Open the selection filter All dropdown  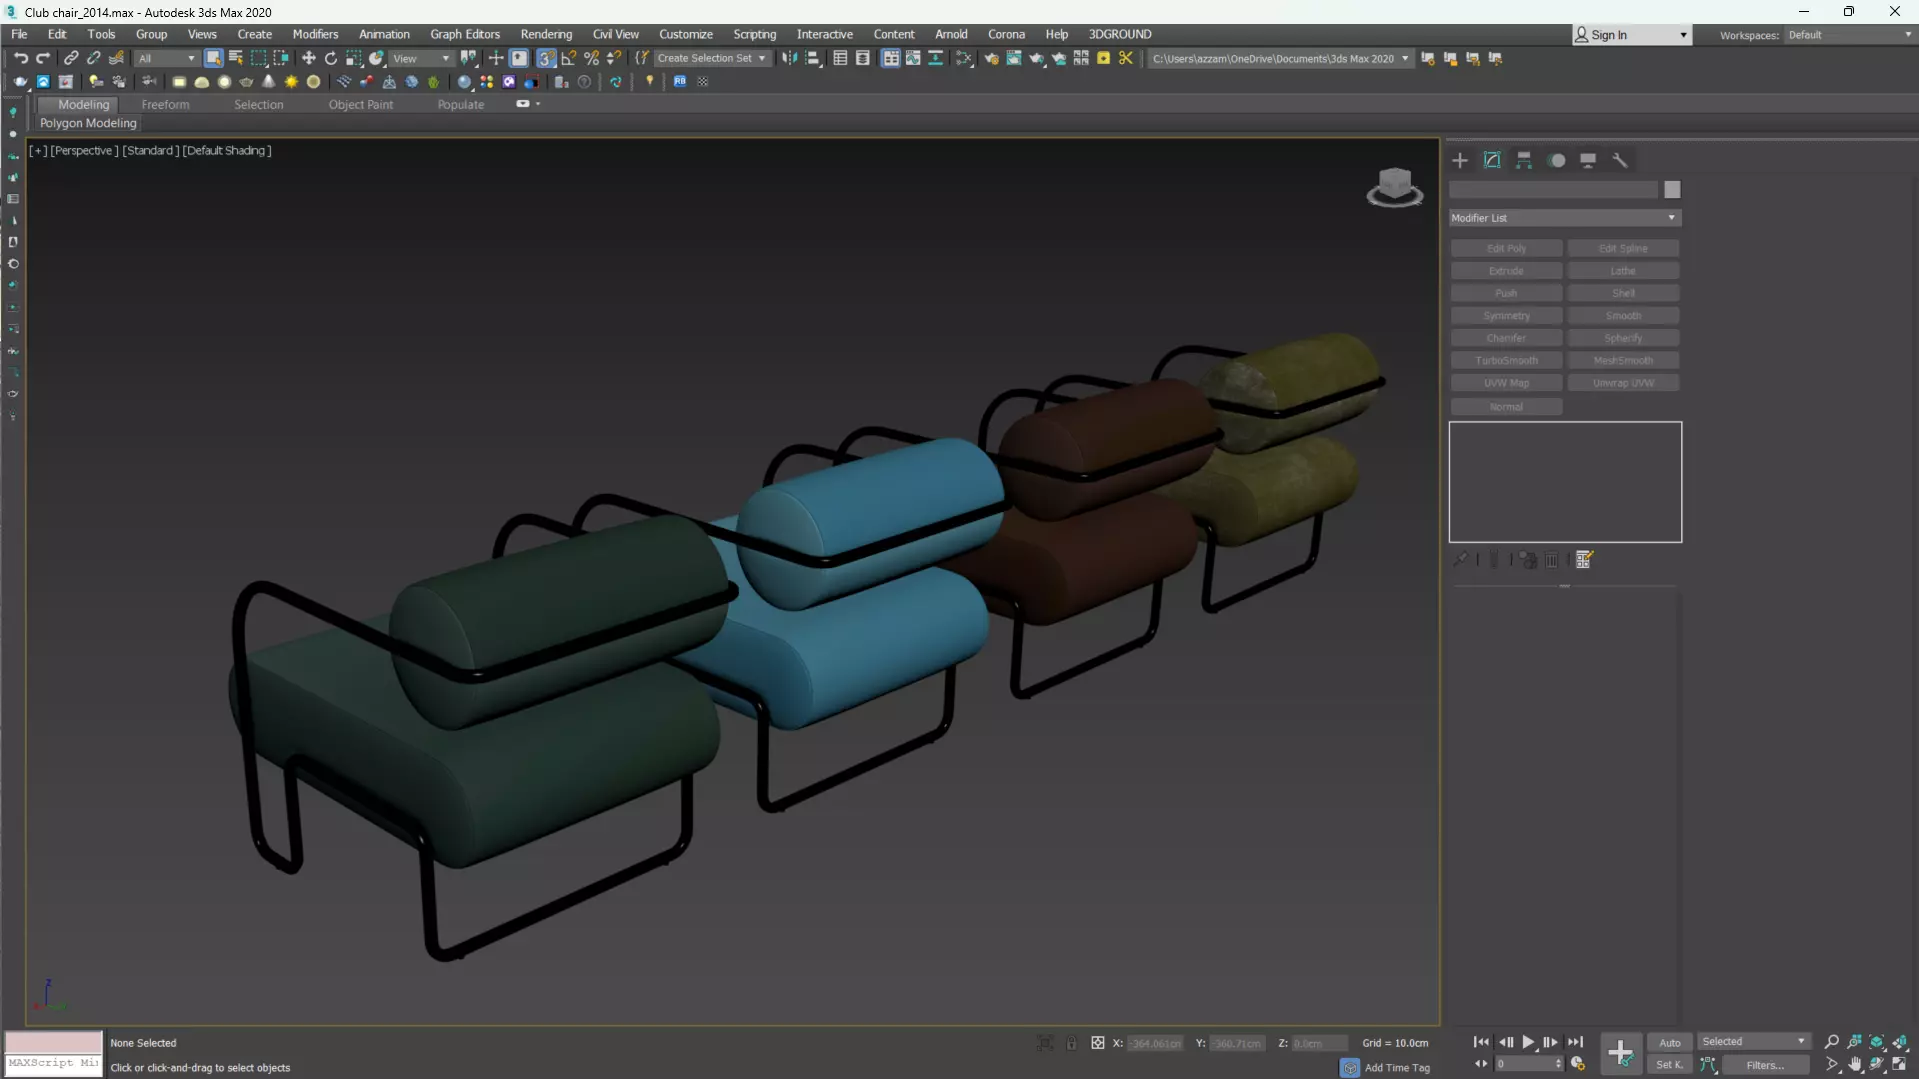pos(166,58)
